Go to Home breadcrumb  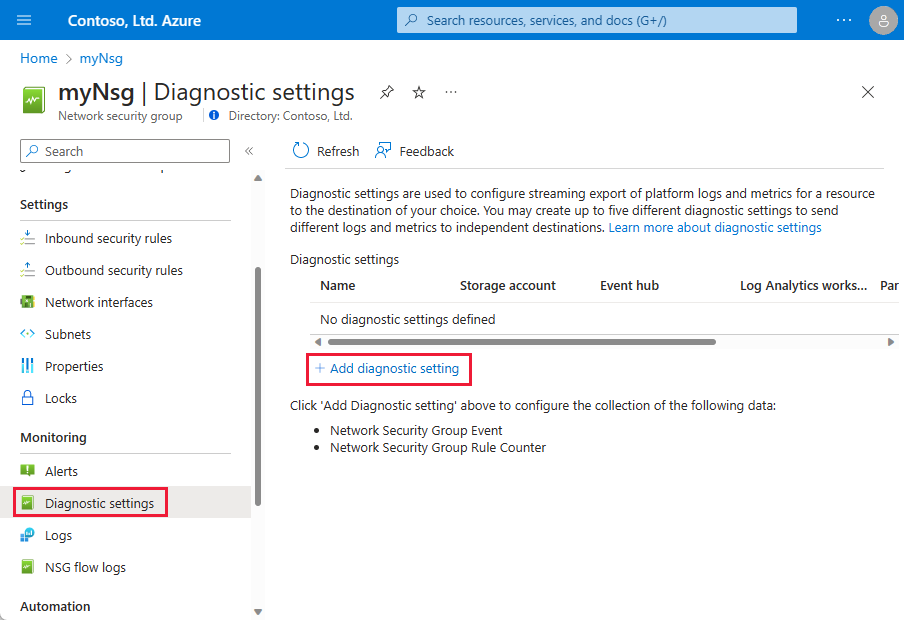click(38, 58)
